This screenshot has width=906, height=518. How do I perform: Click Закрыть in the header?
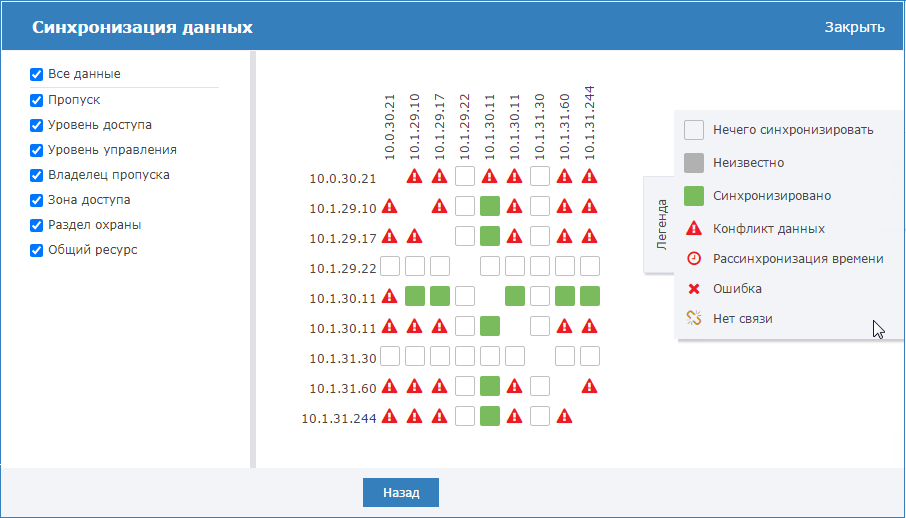point(855,27)
